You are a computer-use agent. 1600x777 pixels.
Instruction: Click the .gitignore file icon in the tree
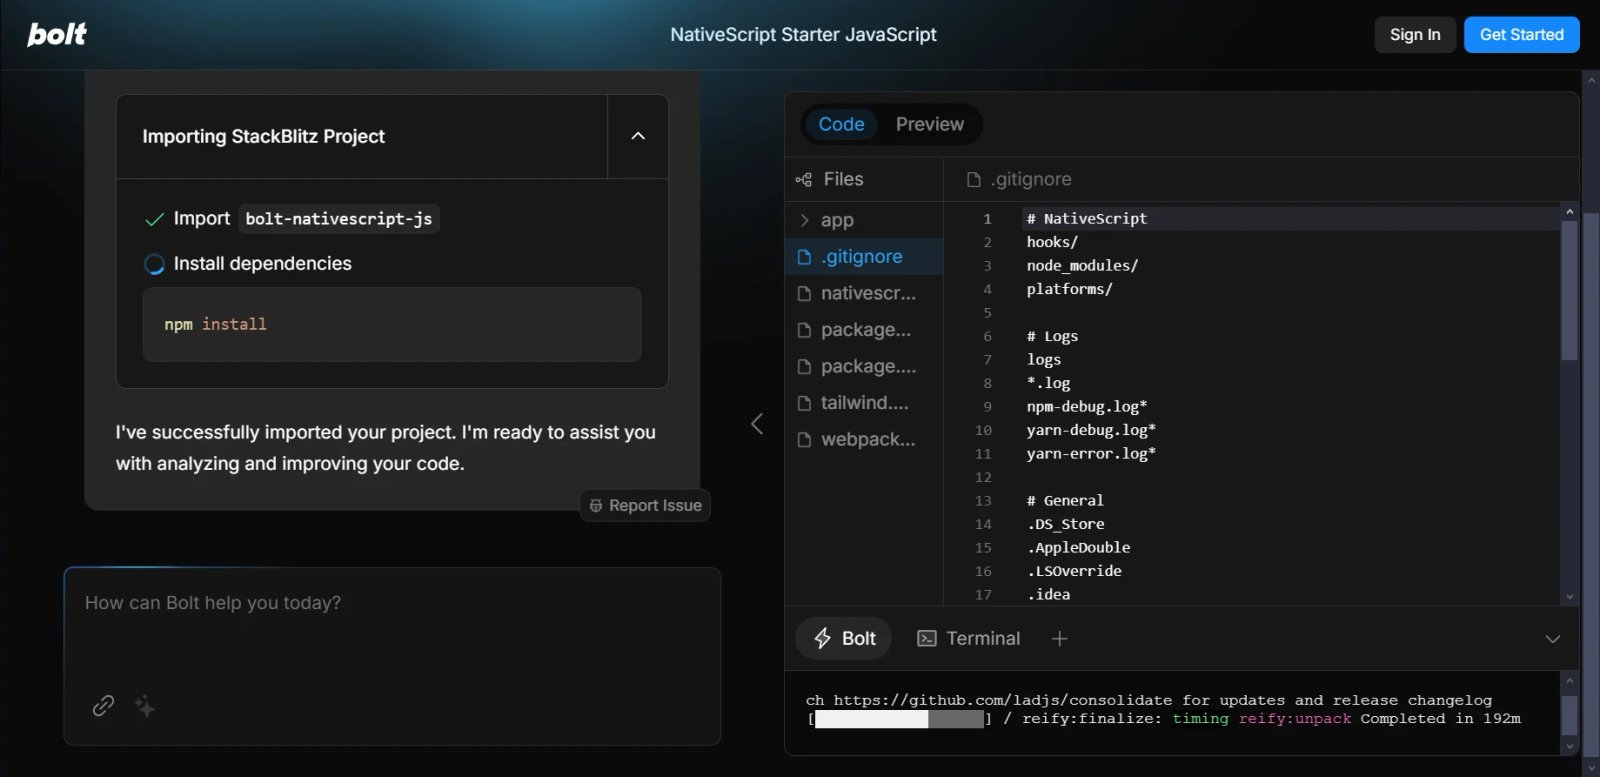pos(804,257)
